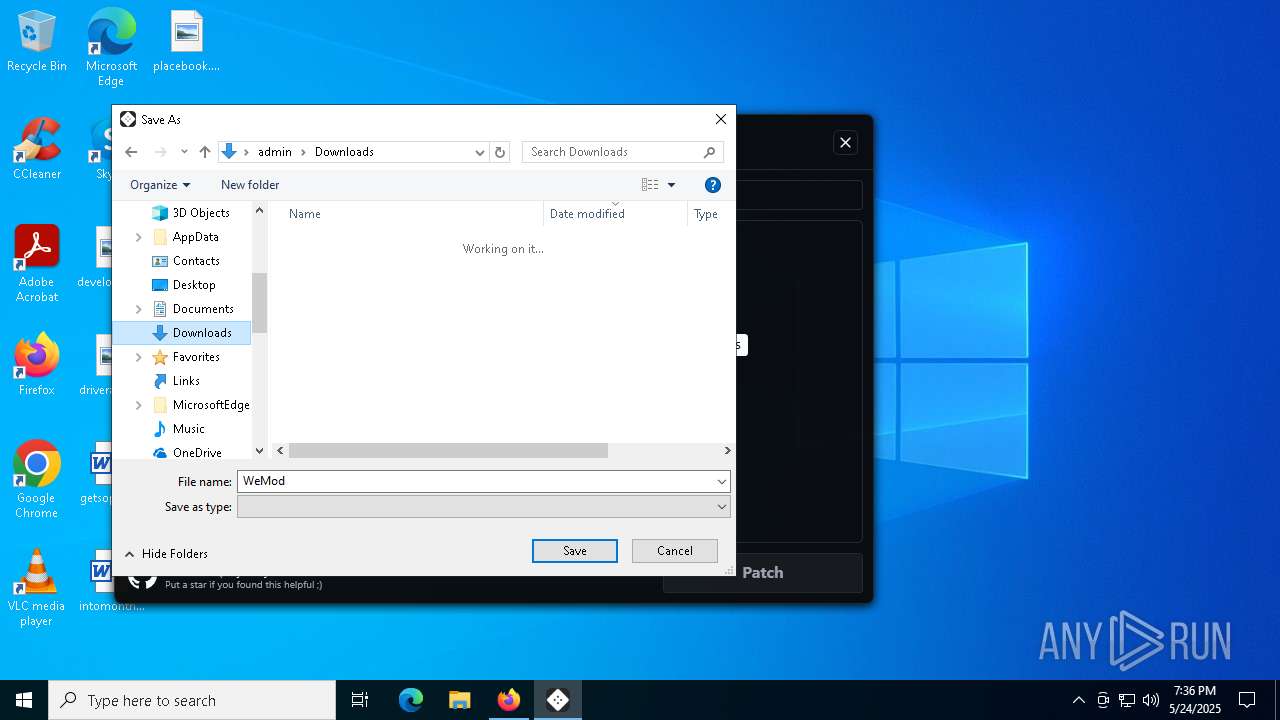Viewport: 1280px width, 720px height.
Task: Open Google Chrome desktop shortcut
Action: 37,479
